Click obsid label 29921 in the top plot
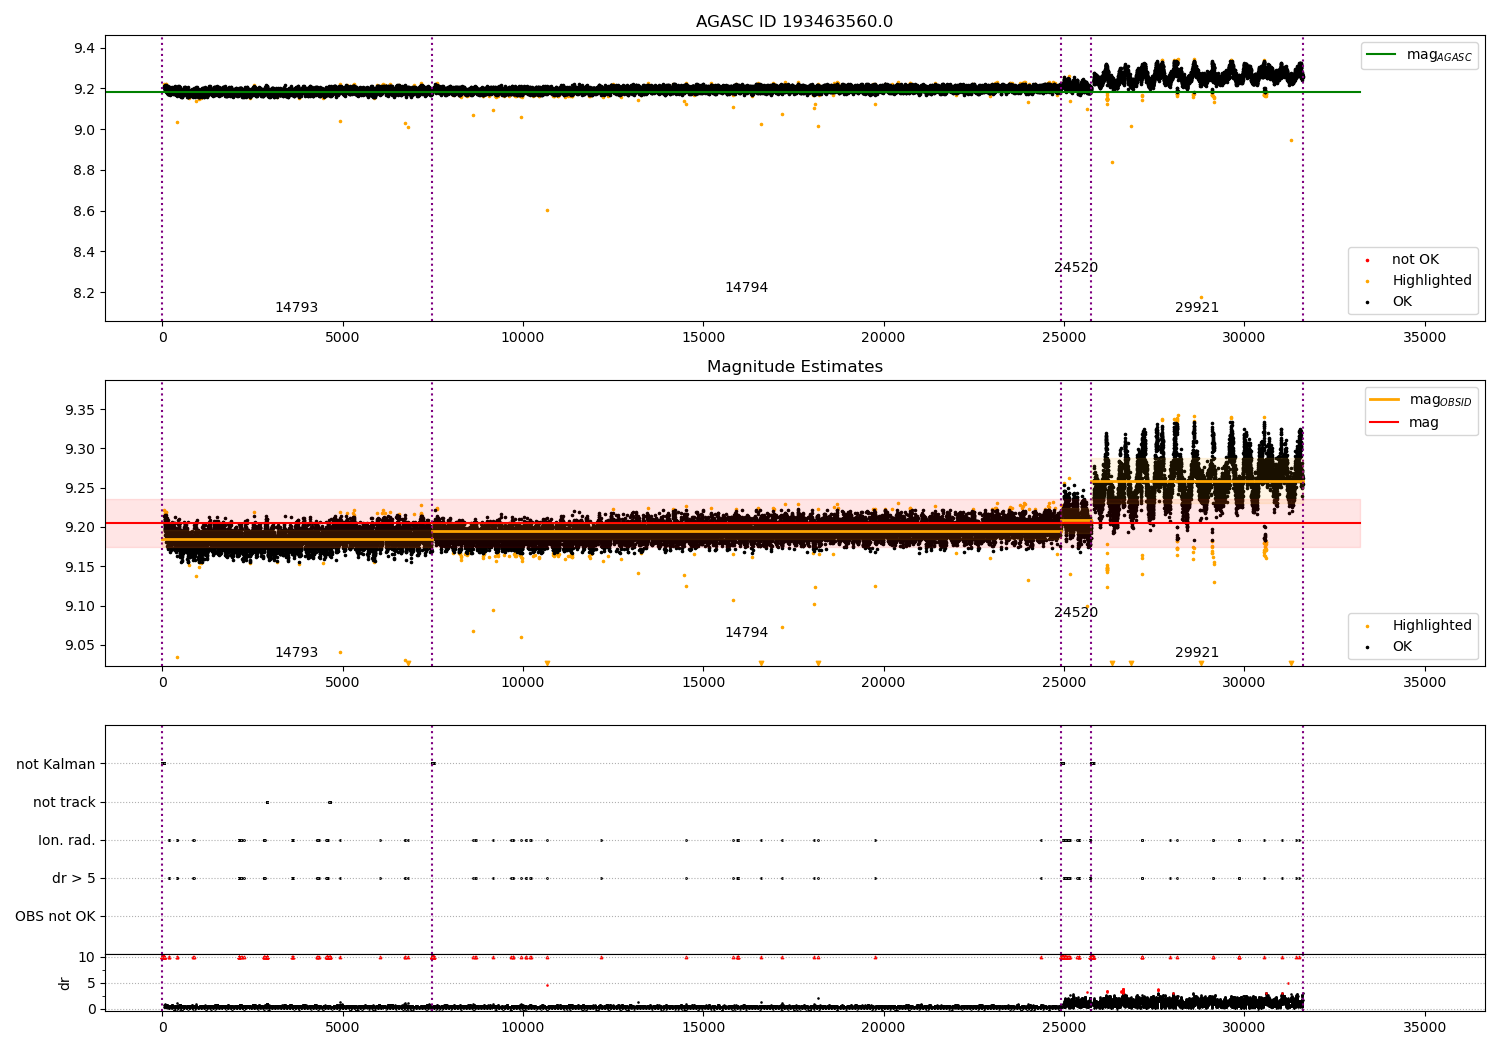 coord(1197,308)
